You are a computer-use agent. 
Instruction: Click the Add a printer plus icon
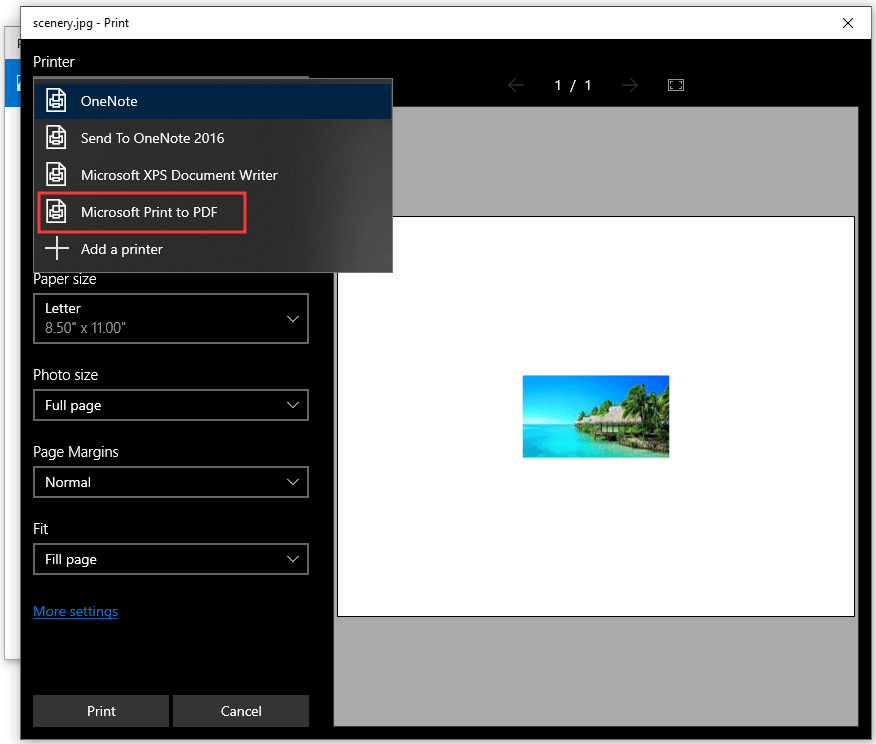click(x=56, y=248)
